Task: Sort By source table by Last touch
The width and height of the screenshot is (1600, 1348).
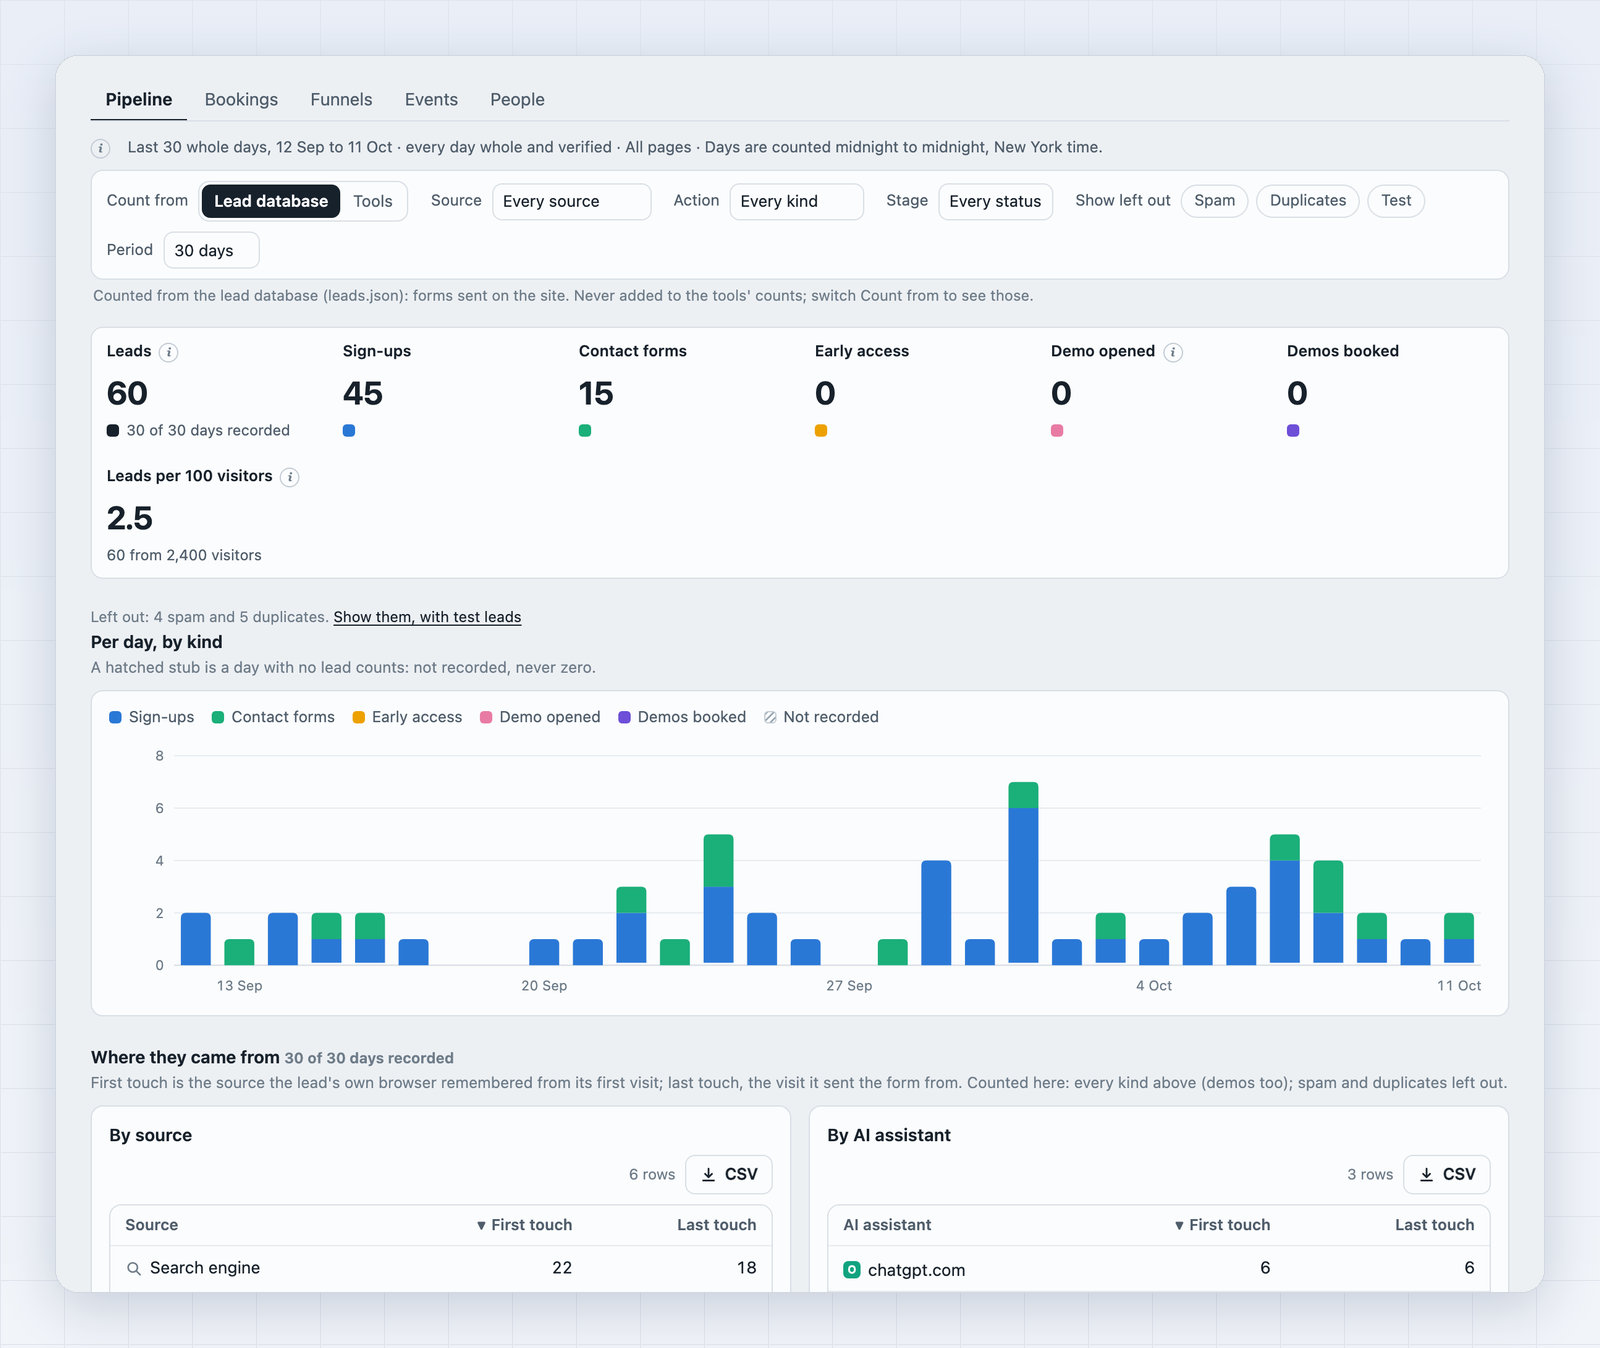Action: pyautogui.click(x=716, y=1225)
